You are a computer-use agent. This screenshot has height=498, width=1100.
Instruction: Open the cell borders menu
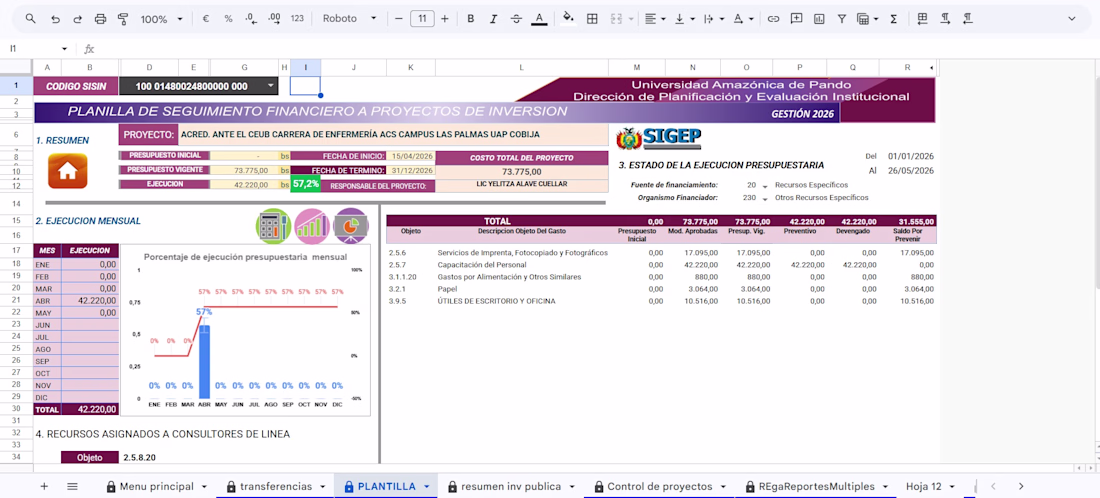[592, 19]
